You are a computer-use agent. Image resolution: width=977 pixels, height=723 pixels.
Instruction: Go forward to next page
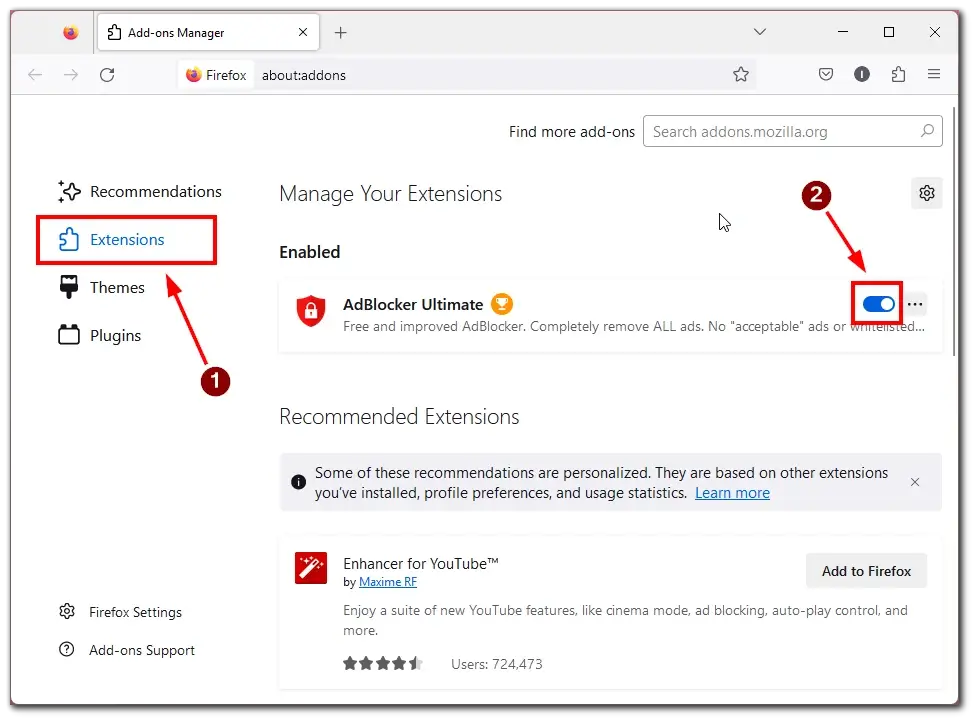[x=71, y=75]
